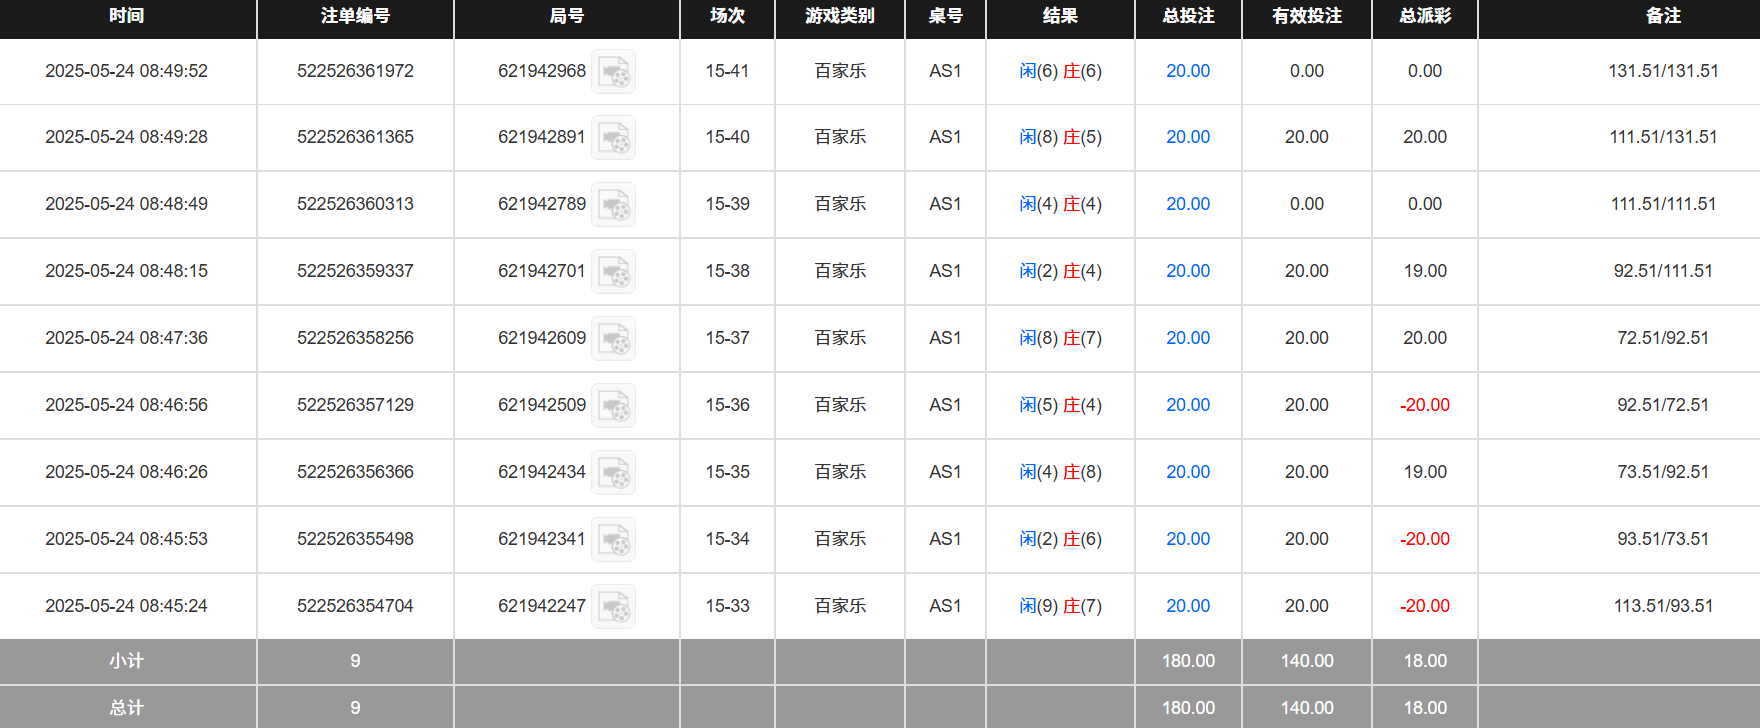View replay icon for round 621942509
Viewport: 1760px width, 728px height.
(613, 406)
